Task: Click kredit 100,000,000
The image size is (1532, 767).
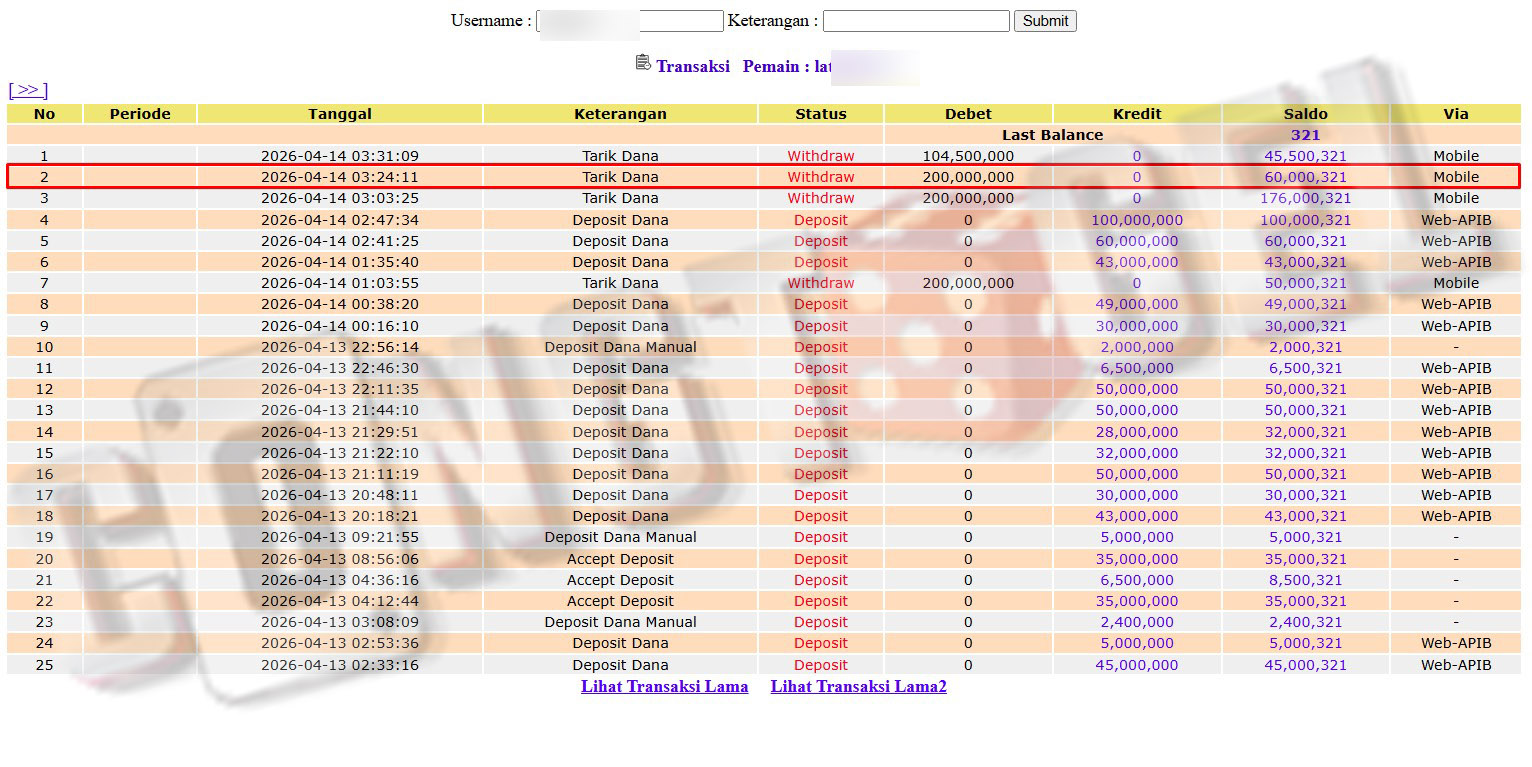Action: point(1137,220)
